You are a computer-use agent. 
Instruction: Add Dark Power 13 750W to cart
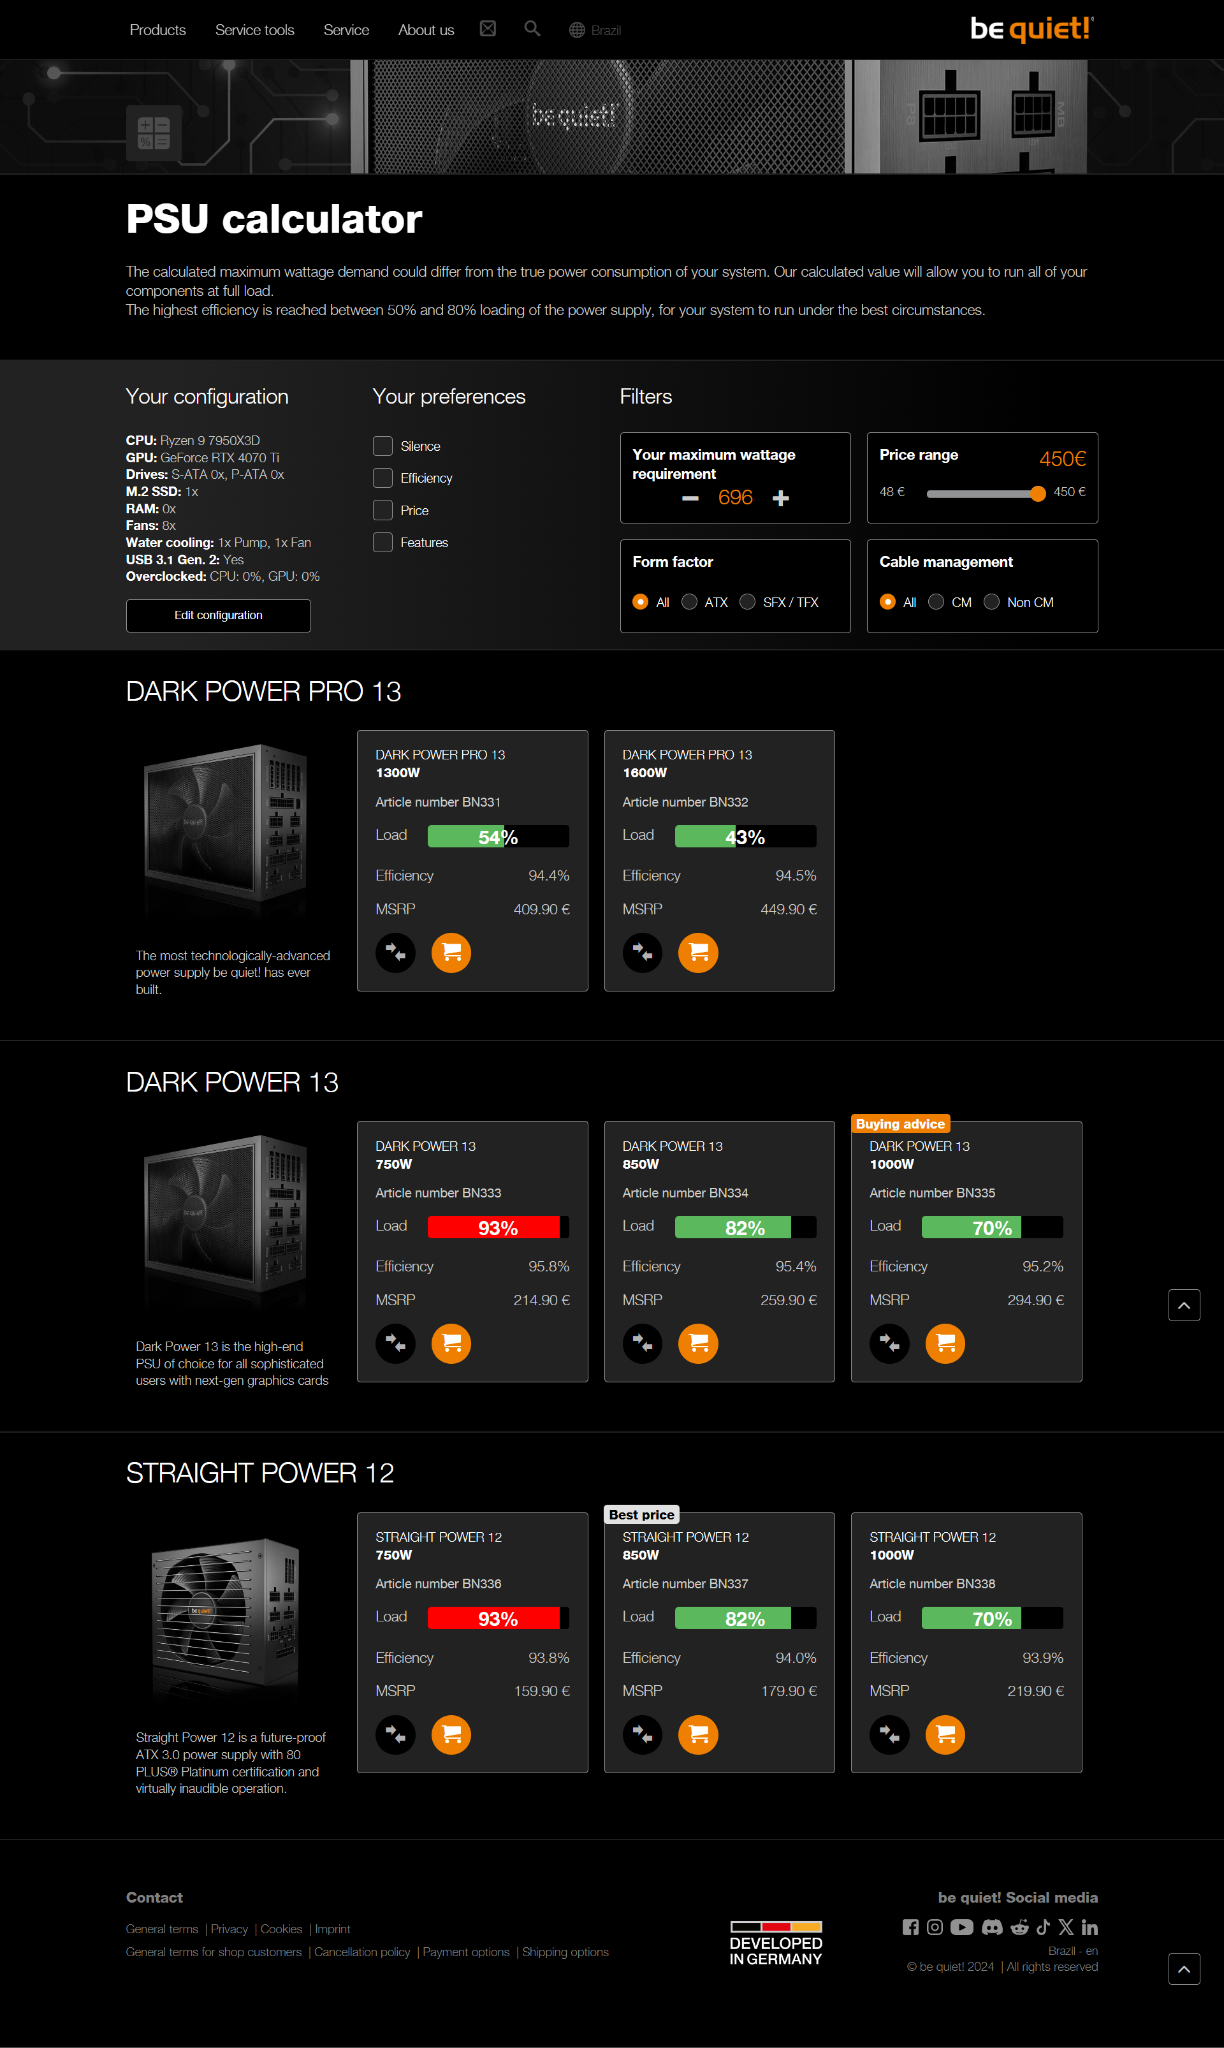point(452,1344)
